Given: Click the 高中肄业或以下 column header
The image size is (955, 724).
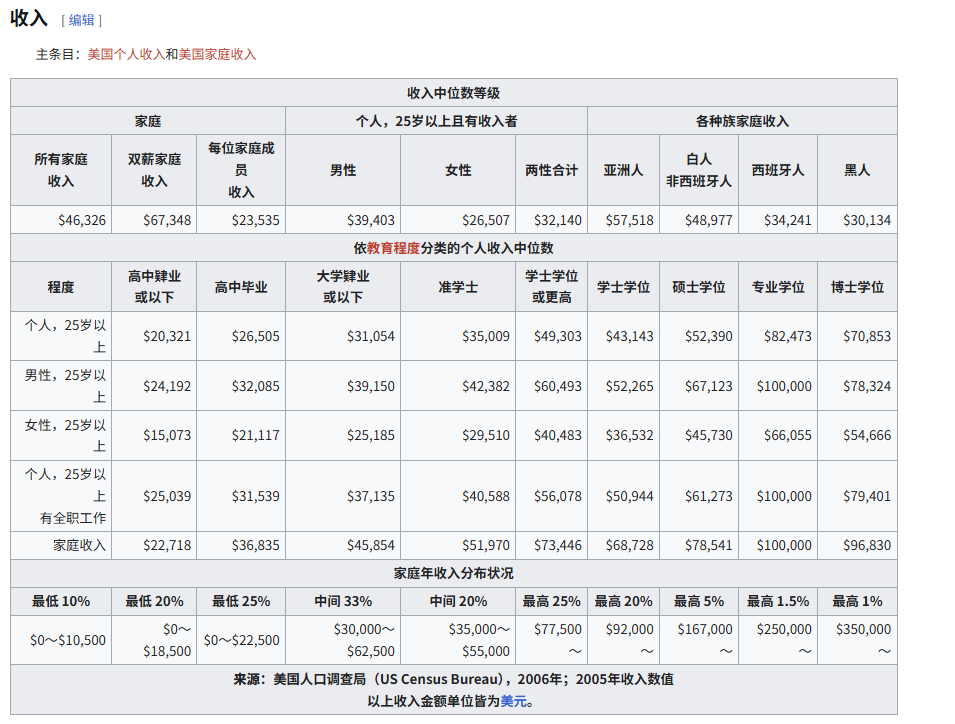Looking at the screenshot, I should pos(154,287).
